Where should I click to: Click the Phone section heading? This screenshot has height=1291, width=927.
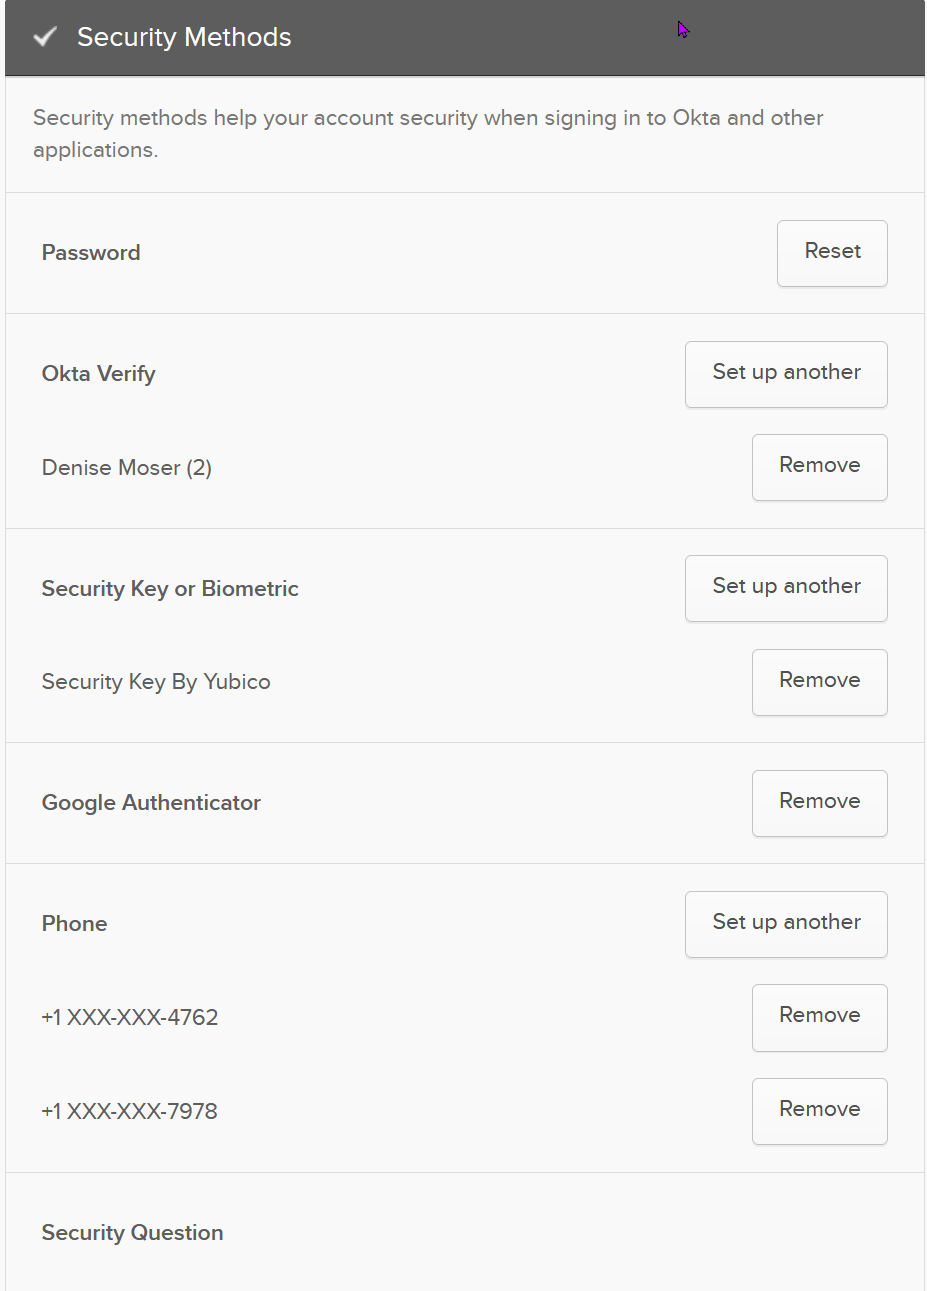pyautogui.click(x=75, y=924)
